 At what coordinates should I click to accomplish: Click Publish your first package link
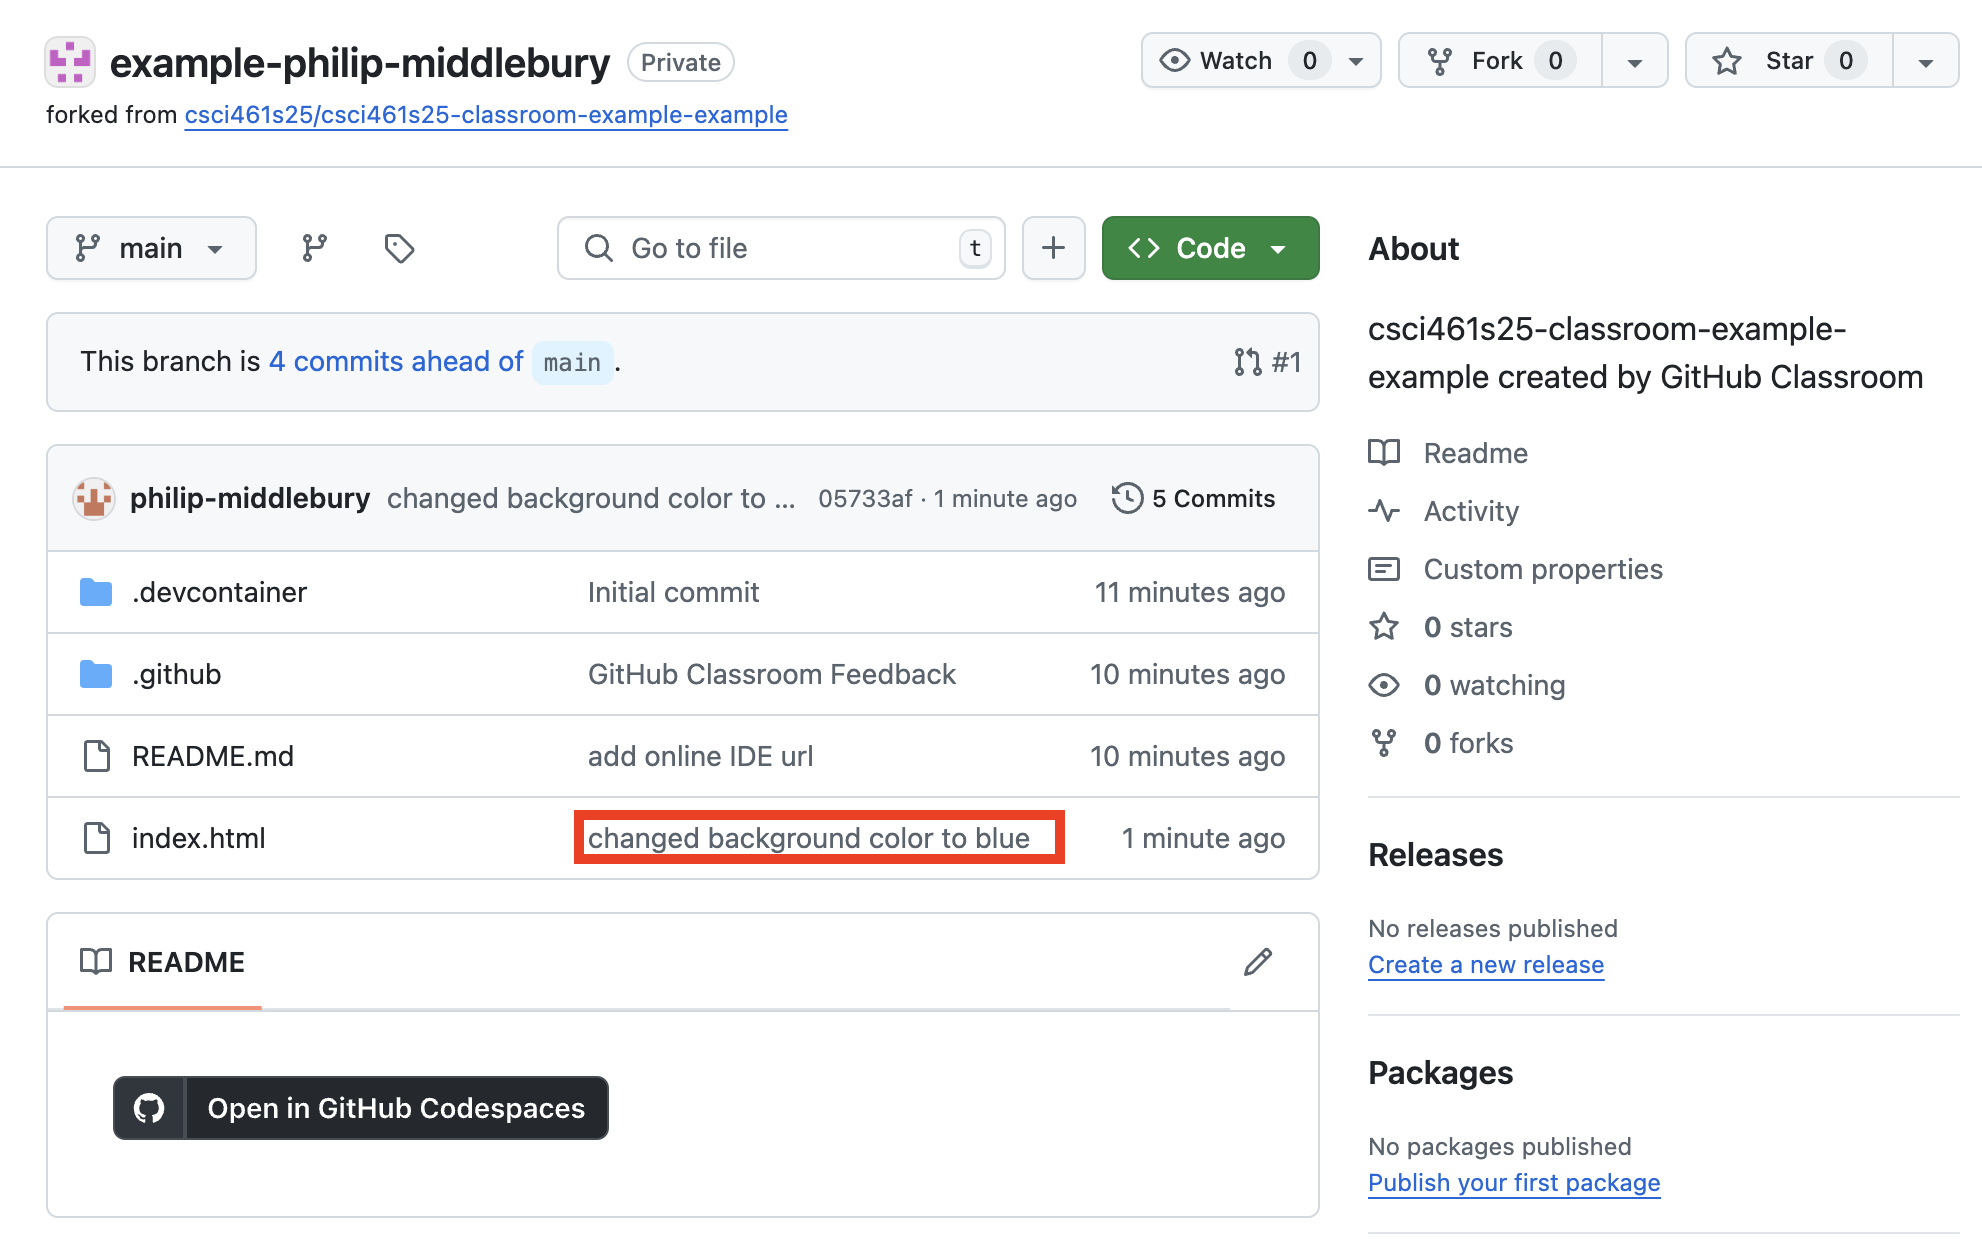click(1514, 1183)
